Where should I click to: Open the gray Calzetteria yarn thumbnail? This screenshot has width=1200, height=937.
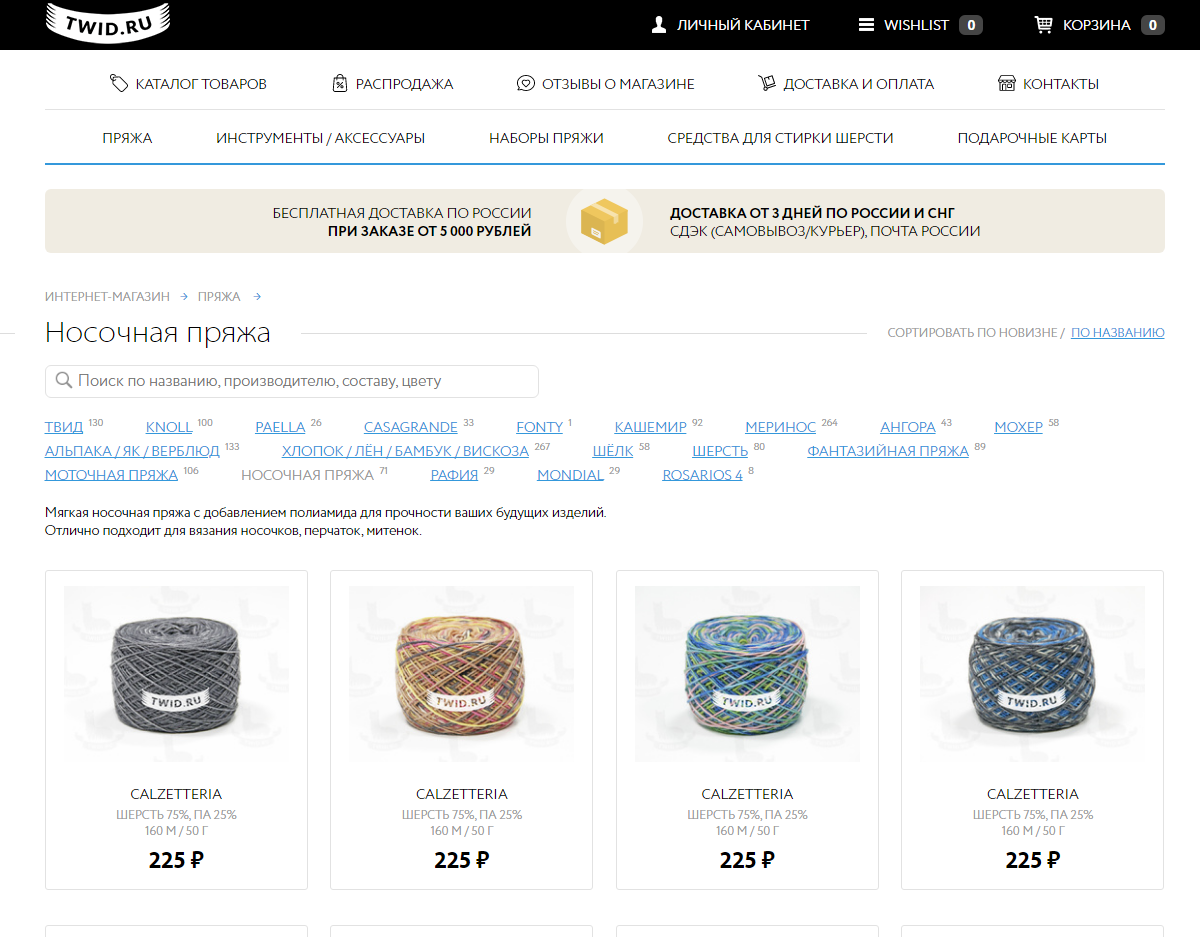pyautogui.click(x=176, y=674)
